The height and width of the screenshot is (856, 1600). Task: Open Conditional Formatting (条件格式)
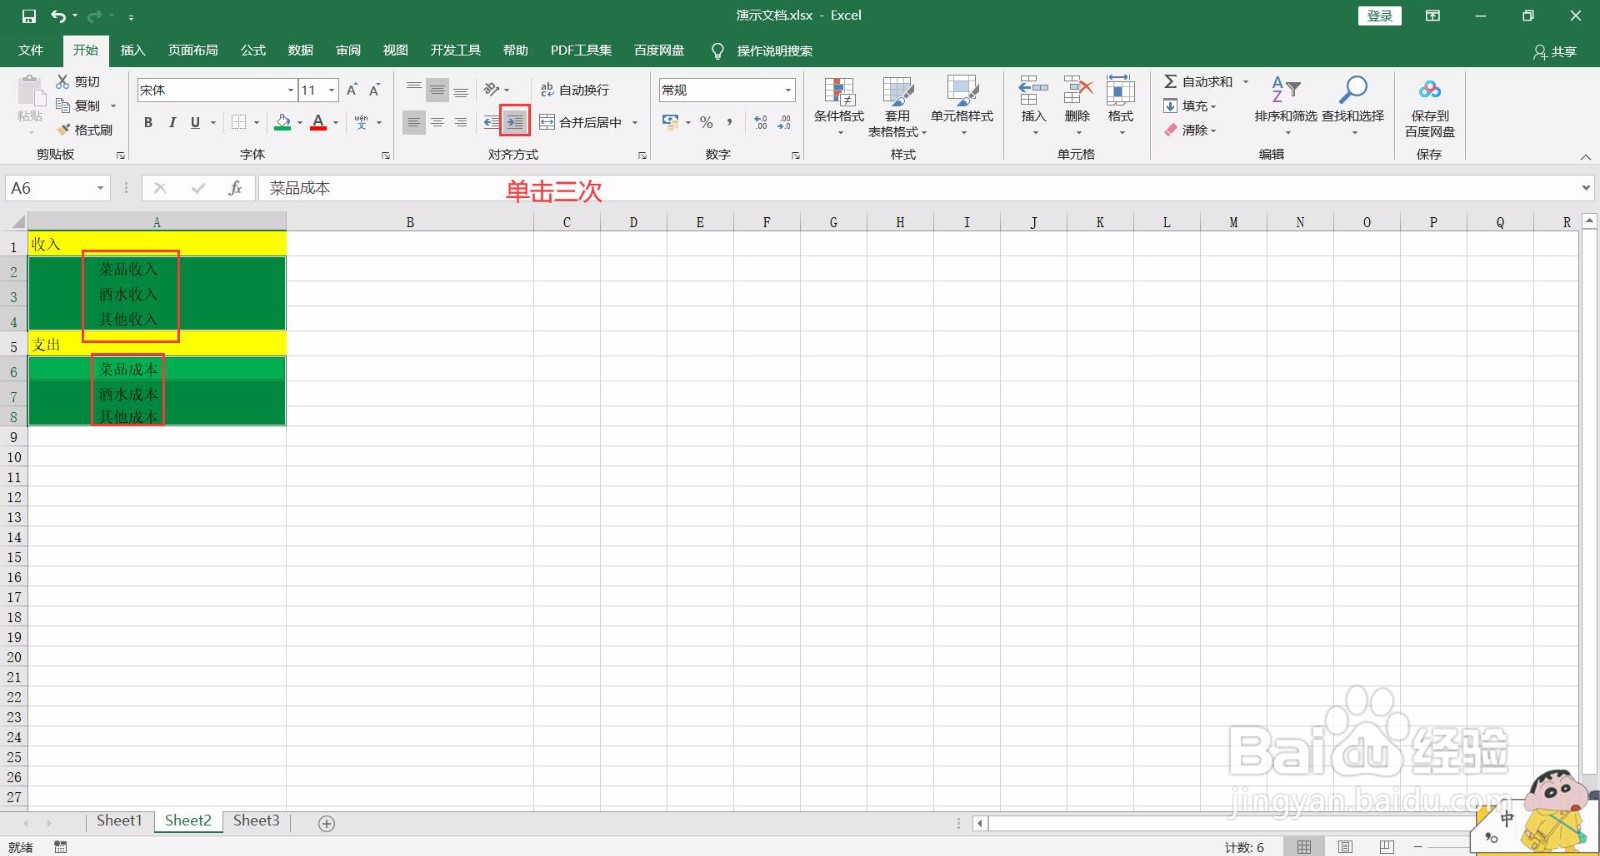[x=839, y=106]
